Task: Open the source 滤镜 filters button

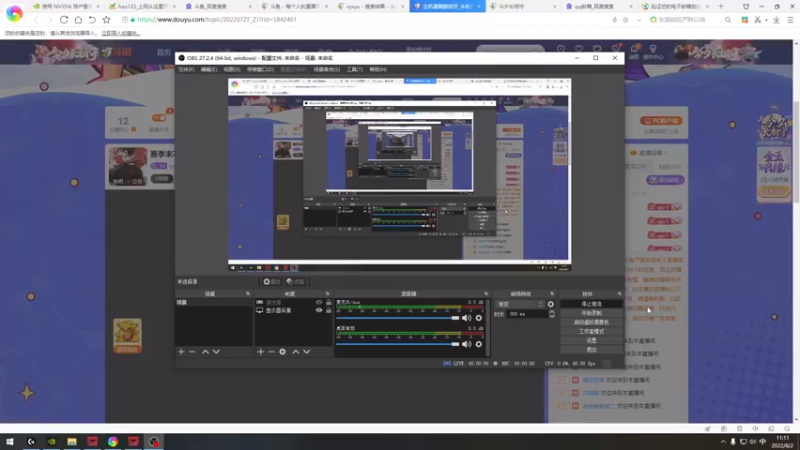Action: pyautogui.click(x=295, y=282)
